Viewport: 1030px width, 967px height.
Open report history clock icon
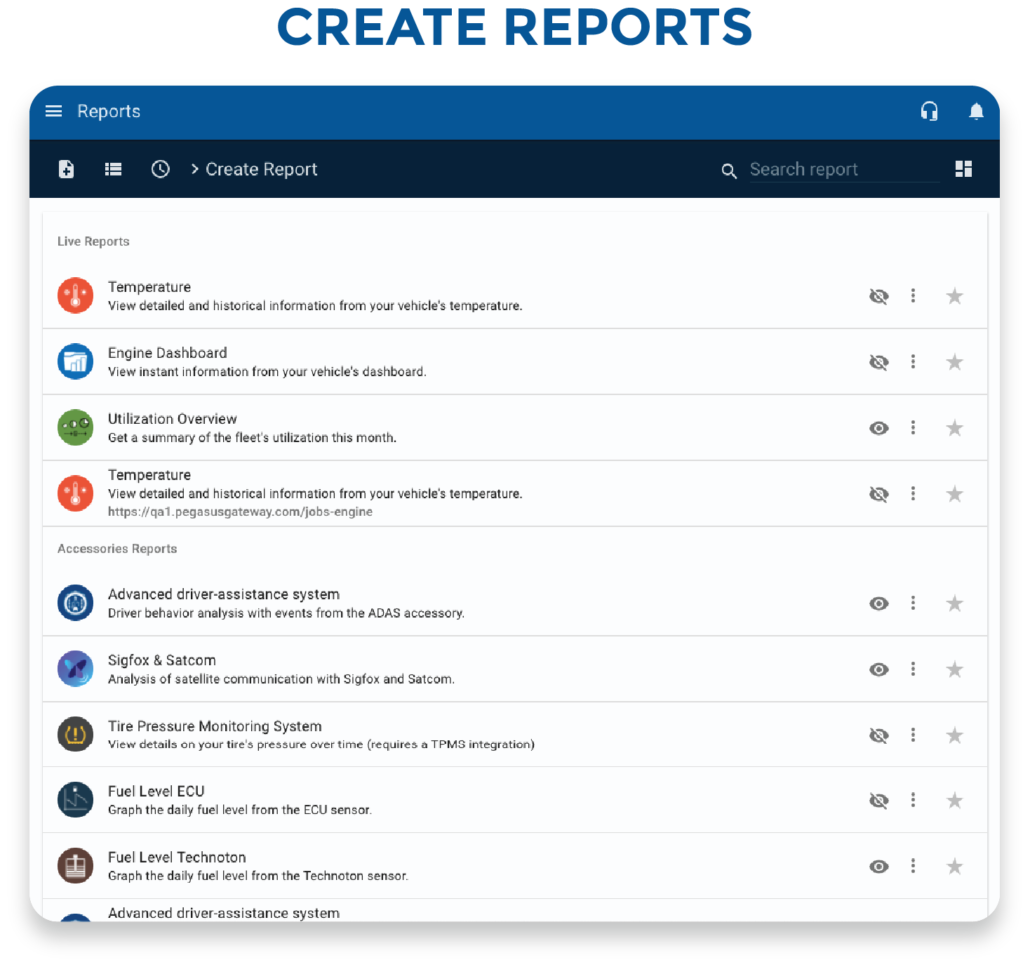pos(160,169)
